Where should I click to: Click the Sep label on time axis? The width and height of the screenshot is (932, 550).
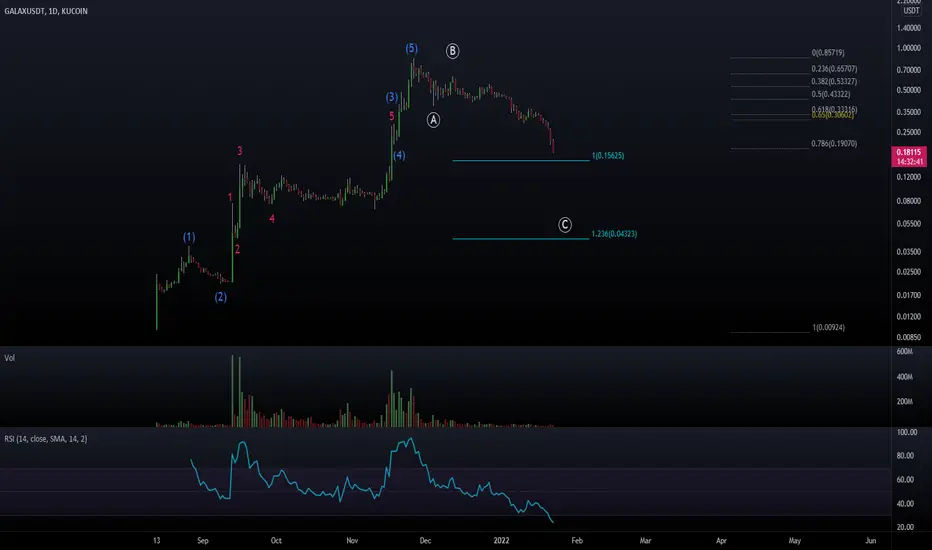point(203,540)
